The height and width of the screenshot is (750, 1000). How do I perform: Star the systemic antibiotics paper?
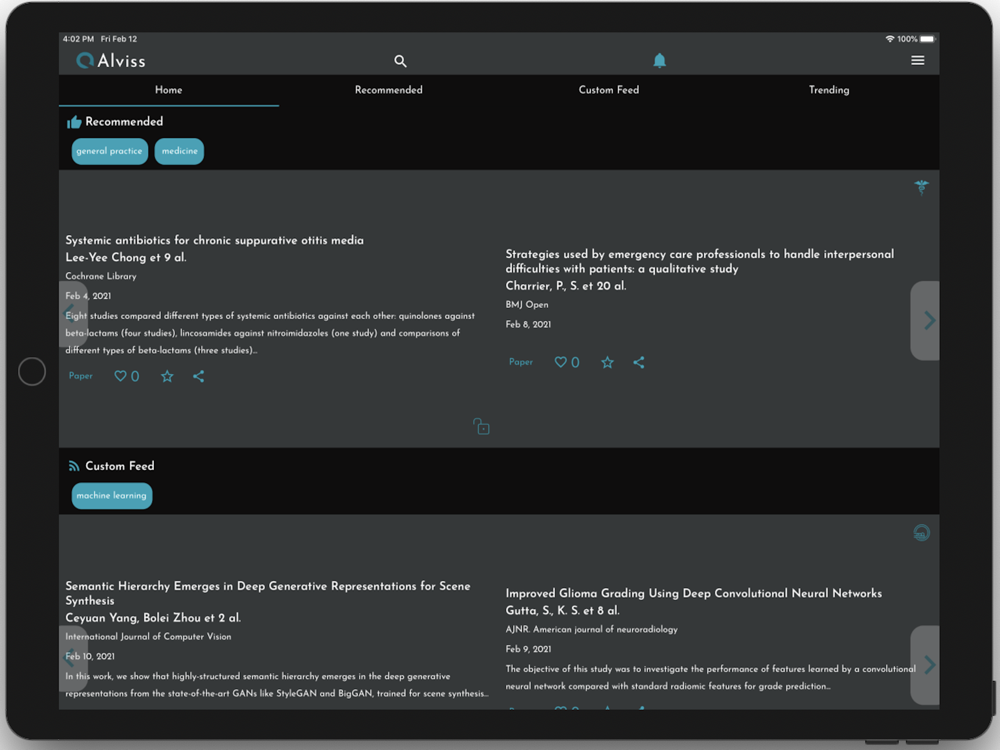167,376
